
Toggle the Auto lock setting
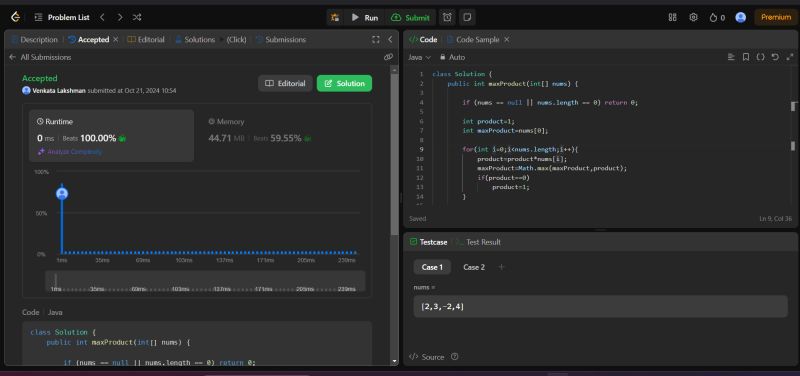[x=453, y=57]
